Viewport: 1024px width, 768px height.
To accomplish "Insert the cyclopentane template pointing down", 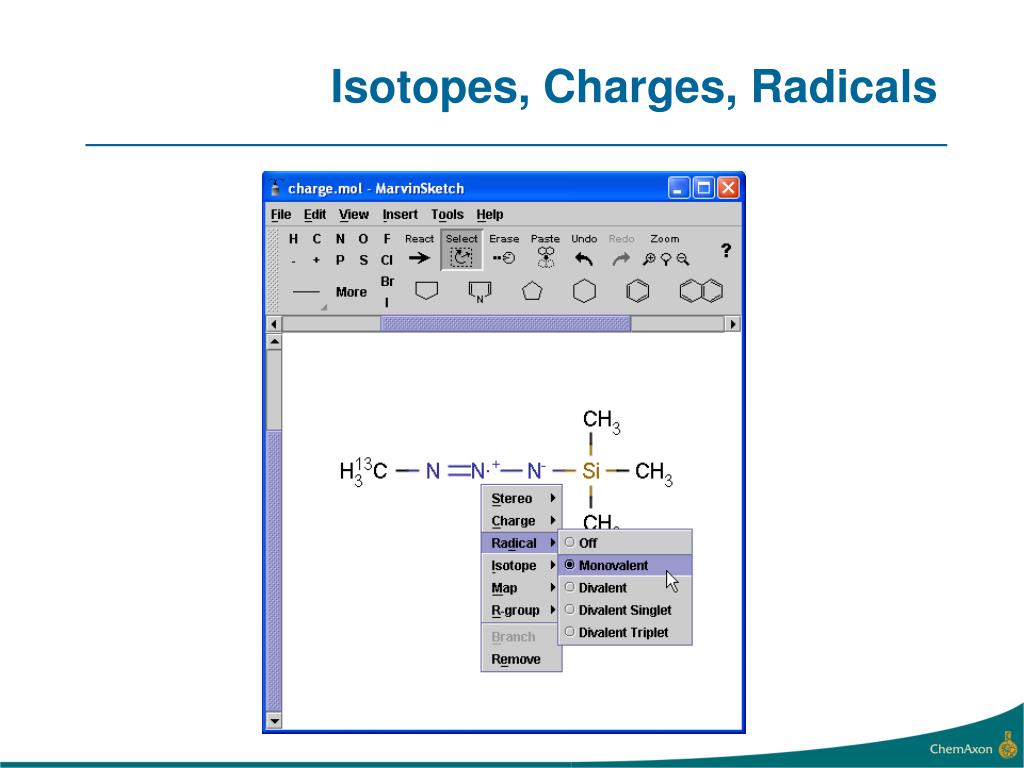I will pos(426,291).
